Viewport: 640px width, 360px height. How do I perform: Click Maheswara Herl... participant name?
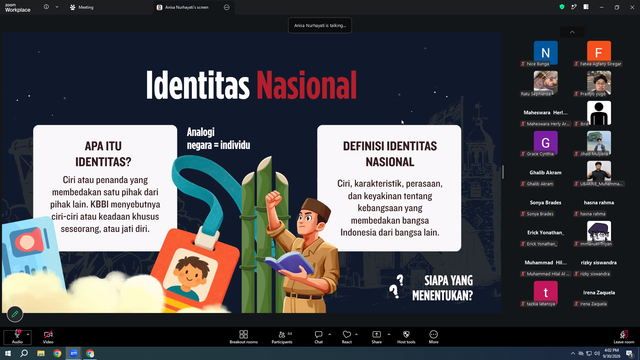545,113
